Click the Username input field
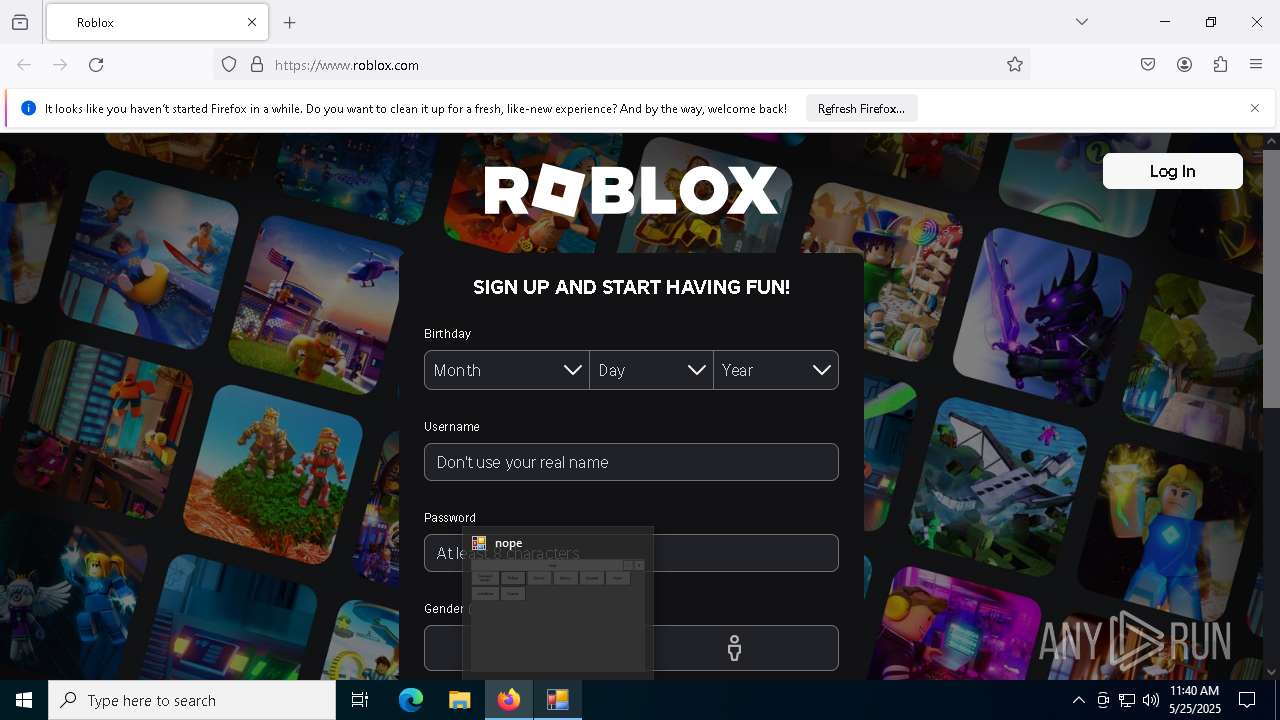 point(631,462)
